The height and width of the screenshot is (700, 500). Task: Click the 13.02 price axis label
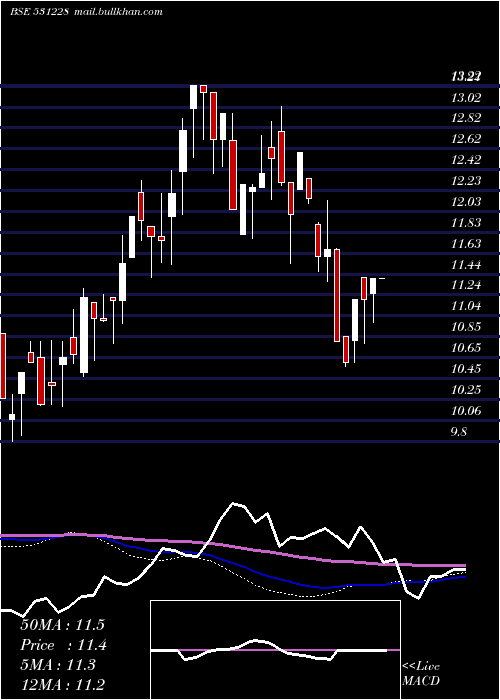(466, 97)
